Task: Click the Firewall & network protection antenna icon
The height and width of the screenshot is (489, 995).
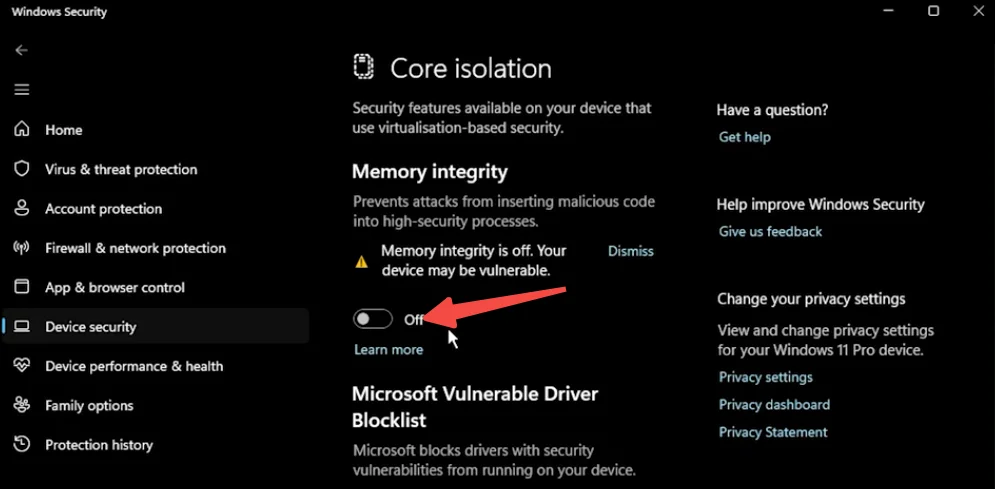Action: 22,248
